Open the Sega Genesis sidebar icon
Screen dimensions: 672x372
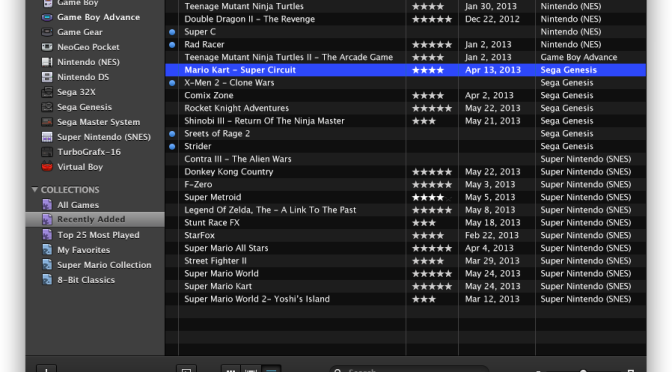point(47,107)
